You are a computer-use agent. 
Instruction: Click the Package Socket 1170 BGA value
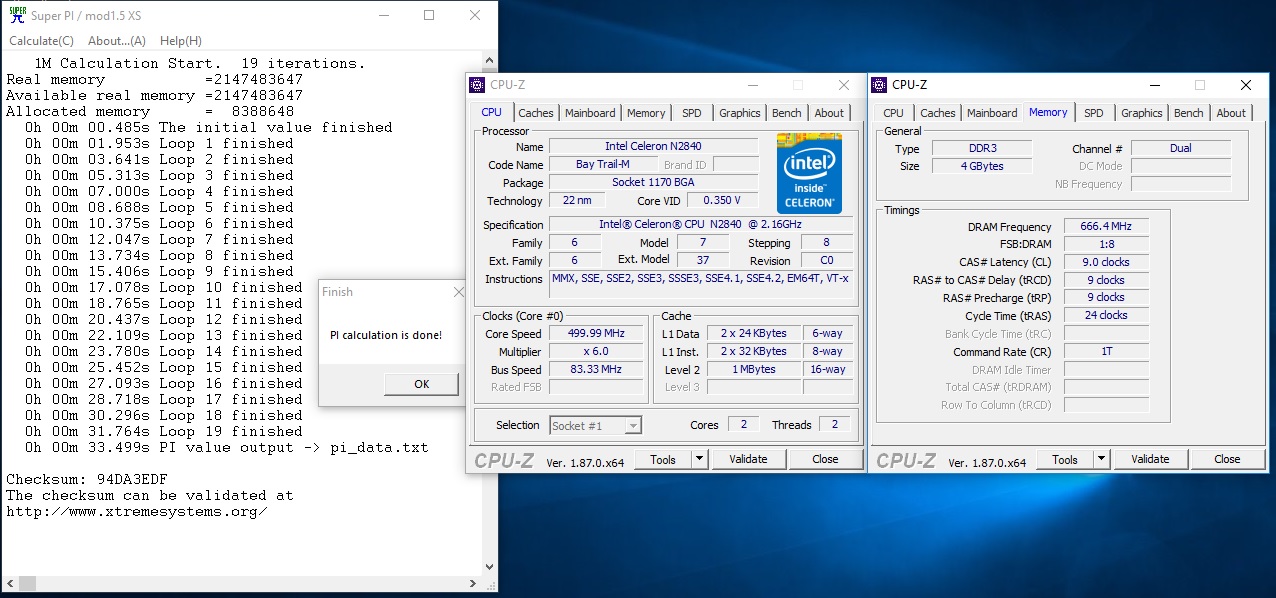(x=653, y=183)
